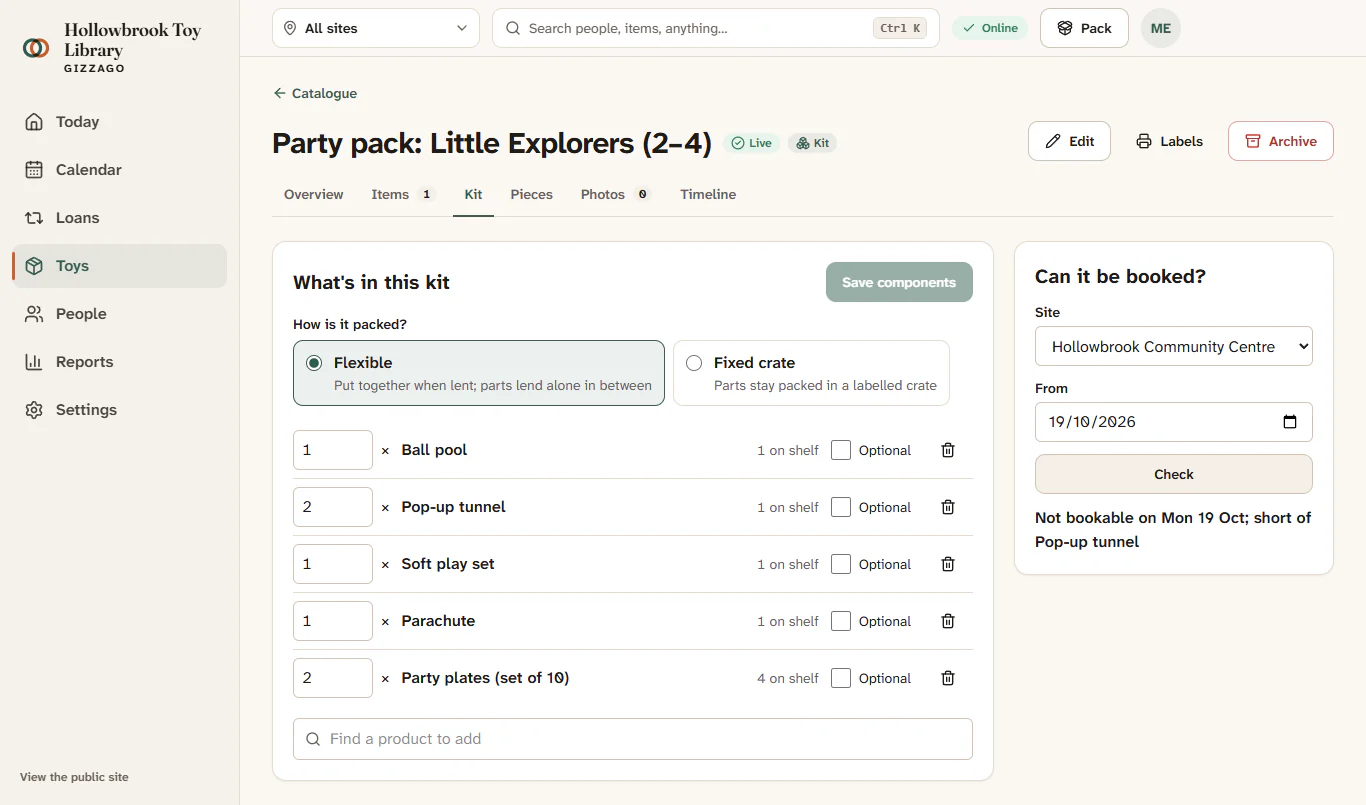The height and width of the screenshot is (805, 1366).
Task: Toggle Optional for Party plates (set of 10)
Action: [x=841, y=678]
